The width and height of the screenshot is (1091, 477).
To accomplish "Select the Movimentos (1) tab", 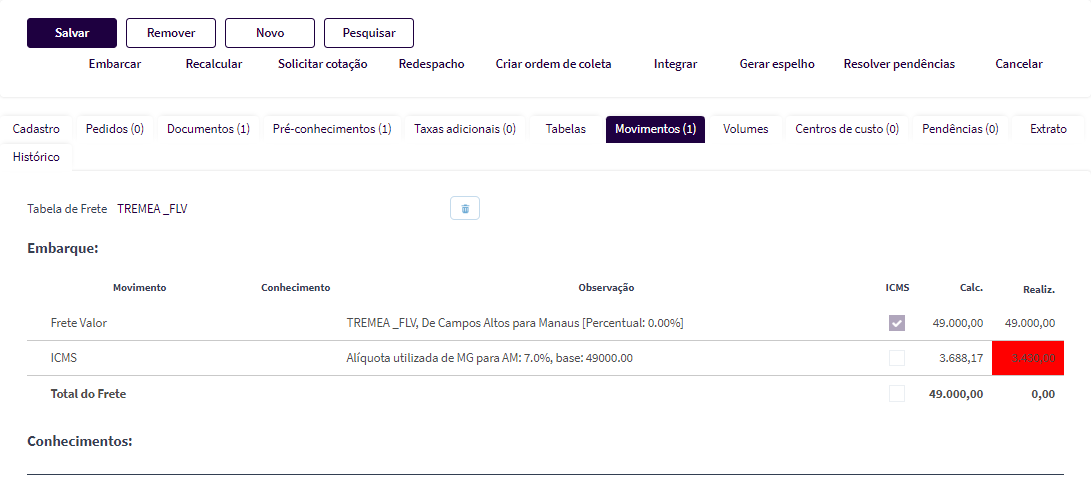I will (x=655, y=129).
